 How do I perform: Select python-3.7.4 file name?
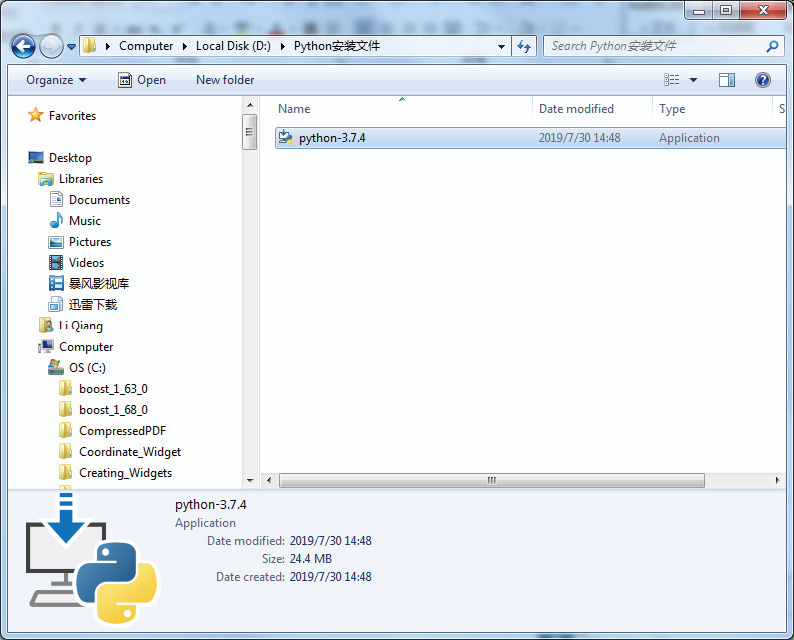(x=332, y=138)
